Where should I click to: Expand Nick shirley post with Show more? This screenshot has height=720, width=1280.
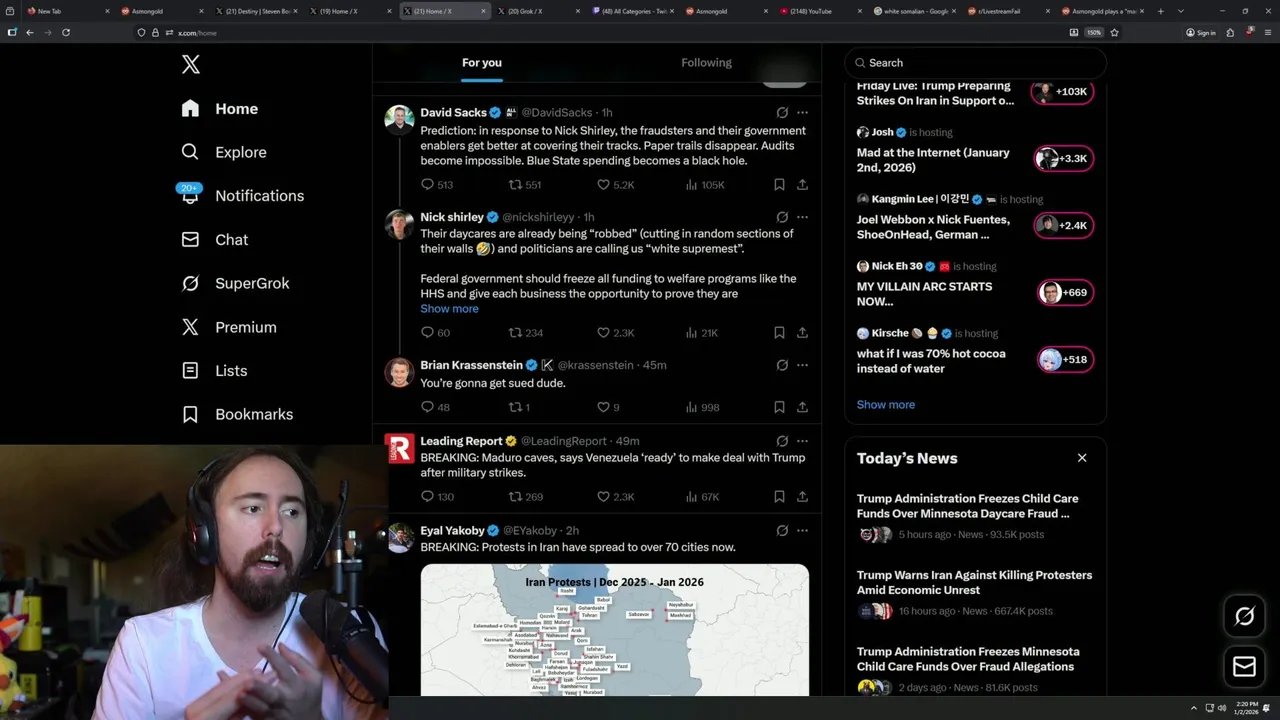click(x=449, y=309)
